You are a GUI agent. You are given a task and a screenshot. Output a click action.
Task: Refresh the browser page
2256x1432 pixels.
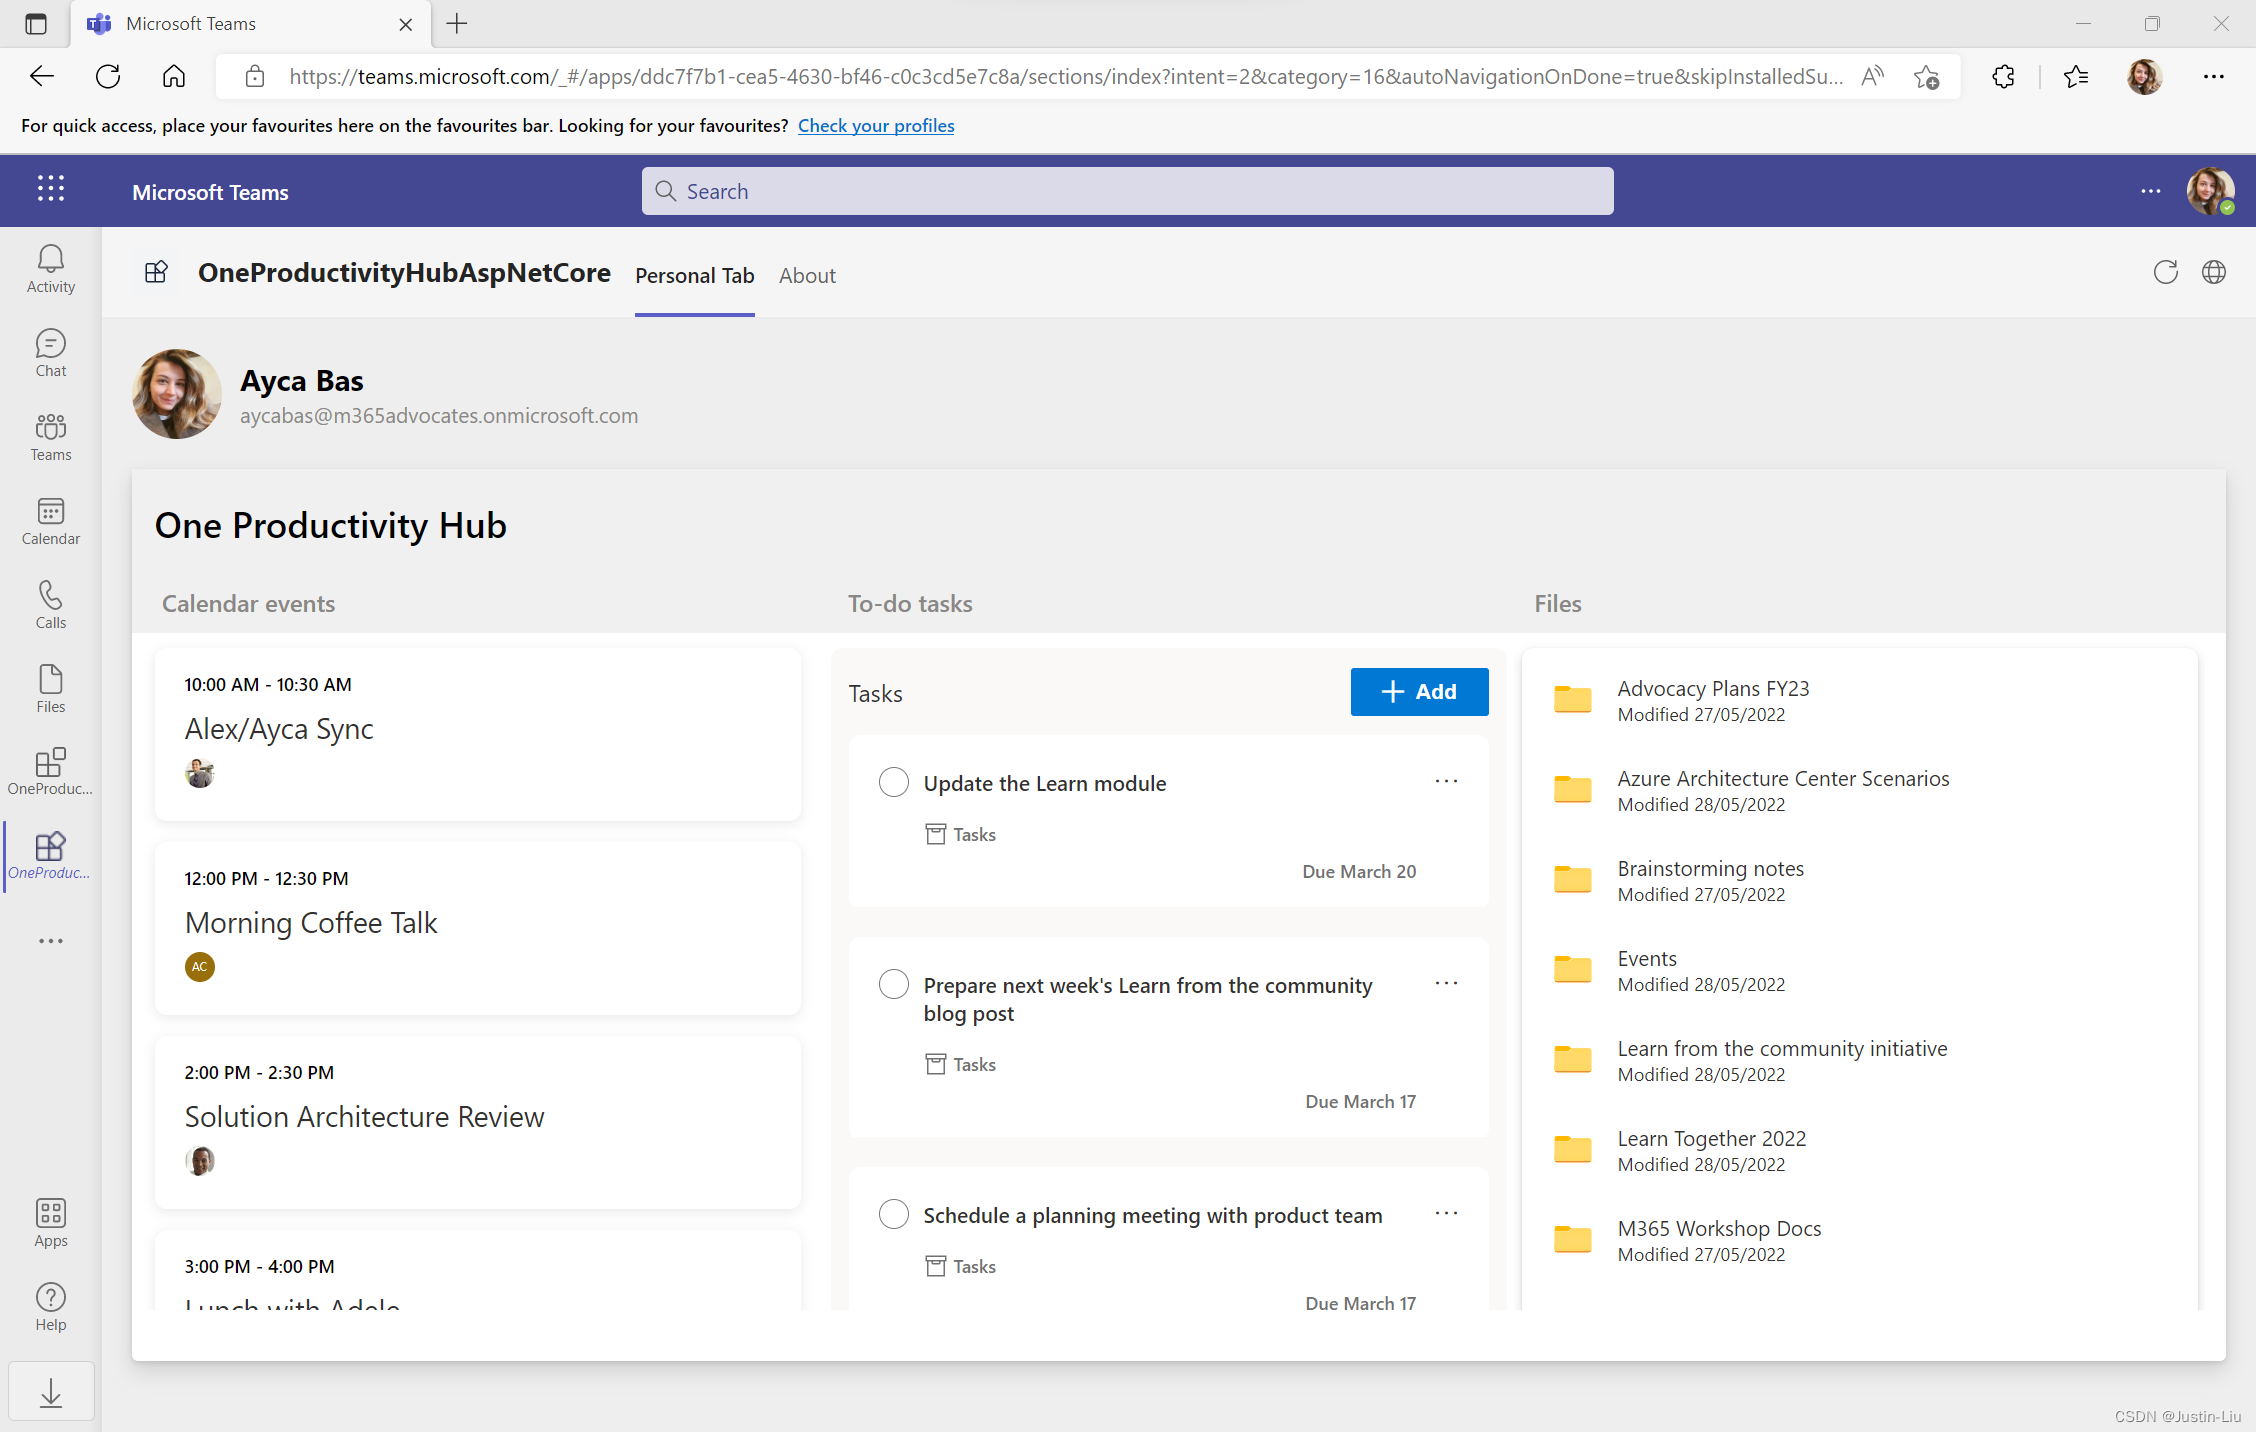108,76
